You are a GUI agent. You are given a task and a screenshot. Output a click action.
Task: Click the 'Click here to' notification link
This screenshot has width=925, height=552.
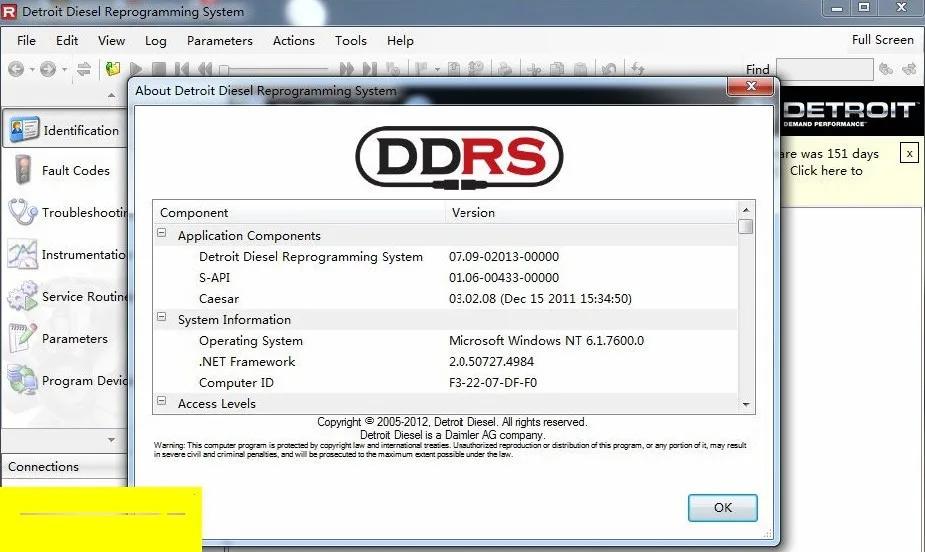pyautogui.click(x=826, y=171)
